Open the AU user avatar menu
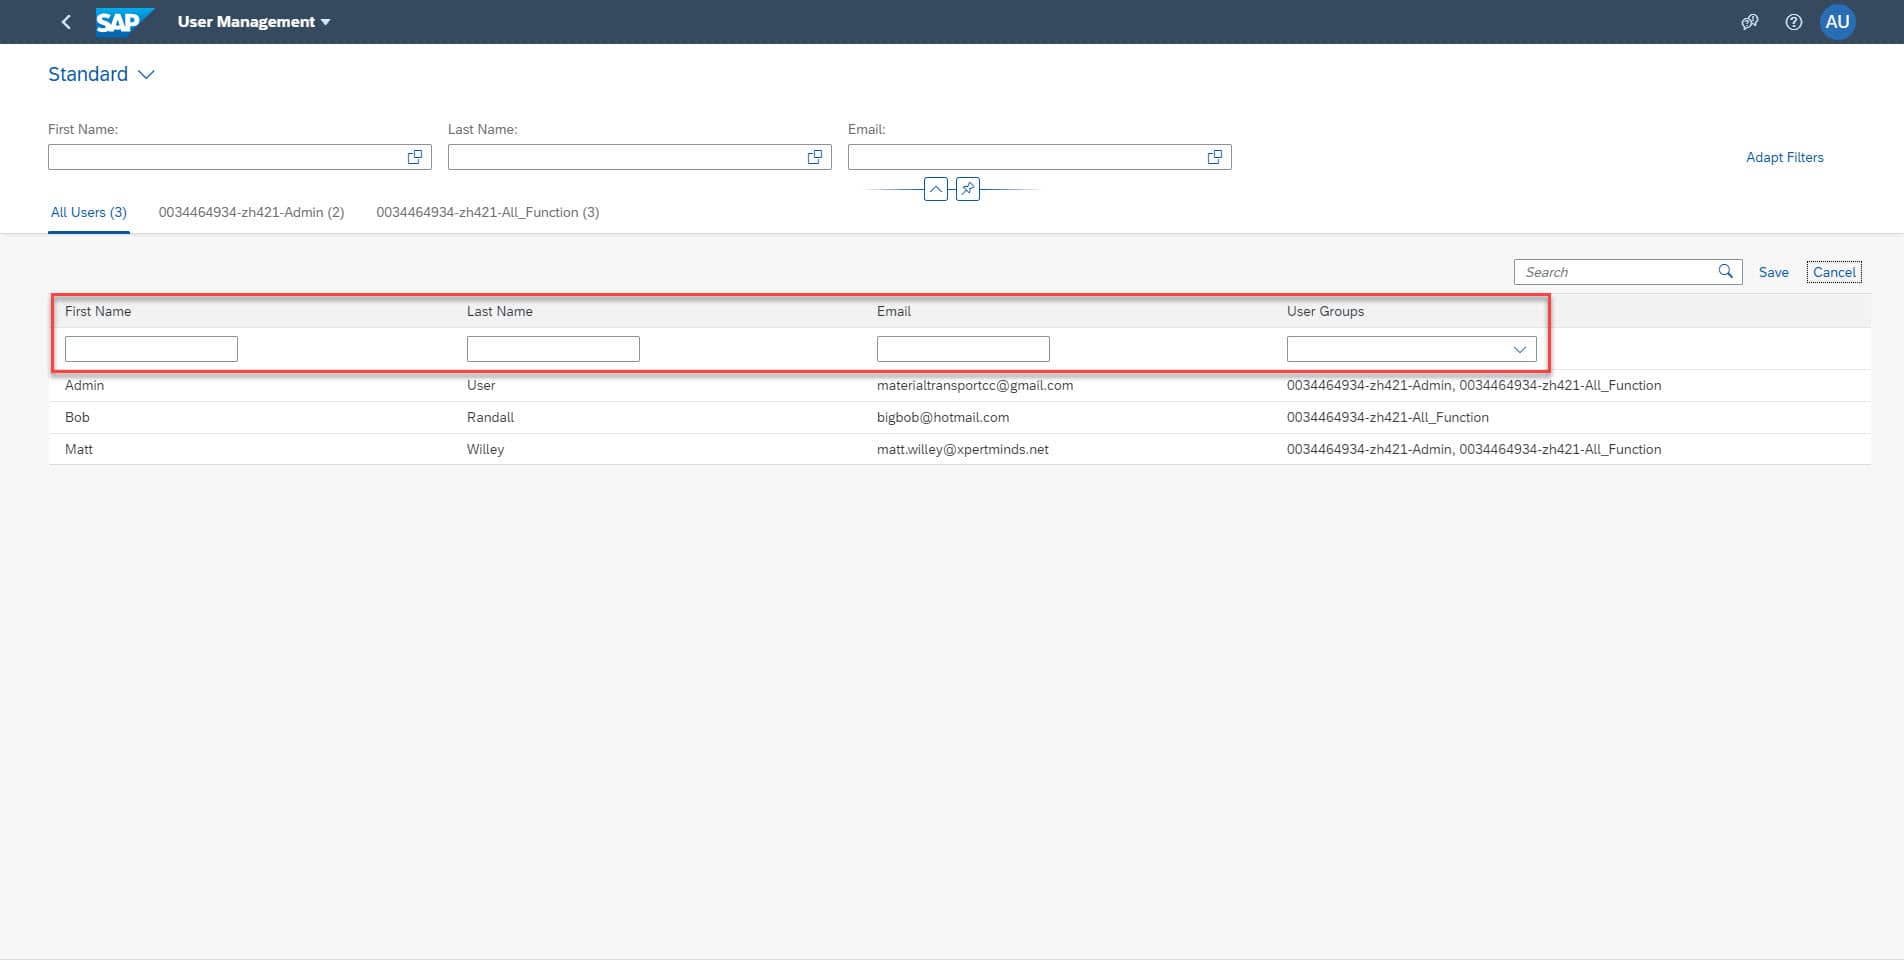Viewport: 1904px width, 960px height. (x=1837, y=22)
